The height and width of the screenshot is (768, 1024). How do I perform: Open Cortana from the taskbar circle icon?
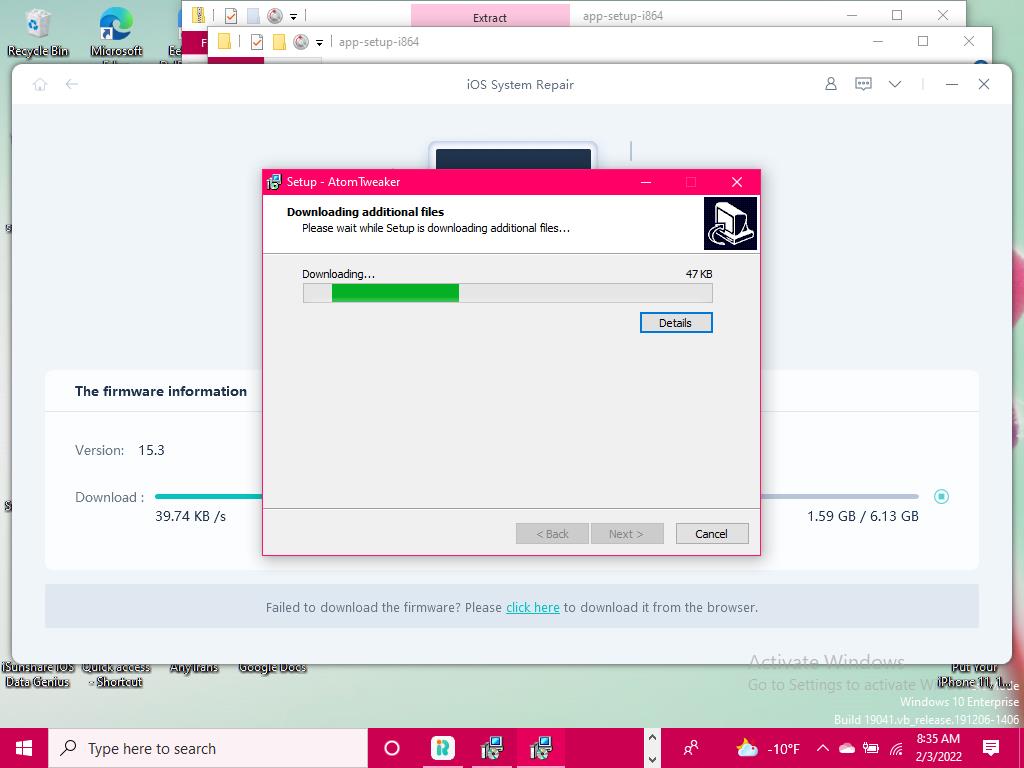point(392,748)
